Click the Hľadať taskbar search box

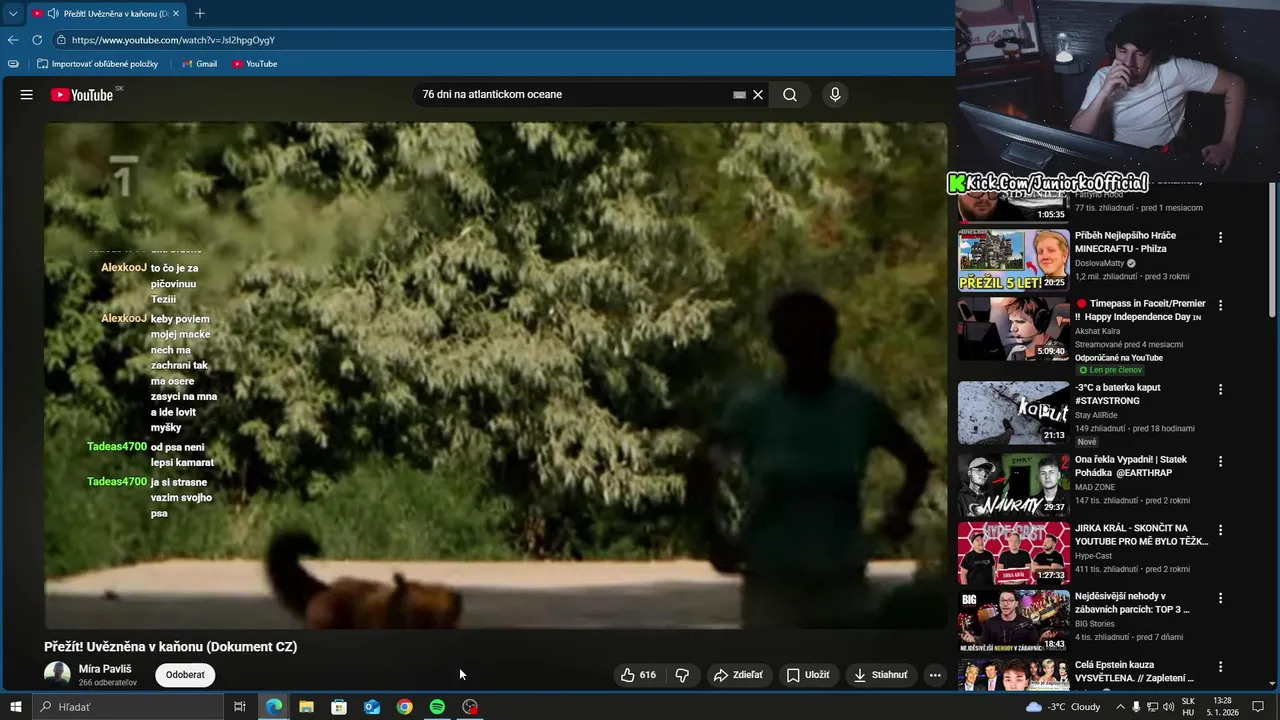(x=127, y=707)
